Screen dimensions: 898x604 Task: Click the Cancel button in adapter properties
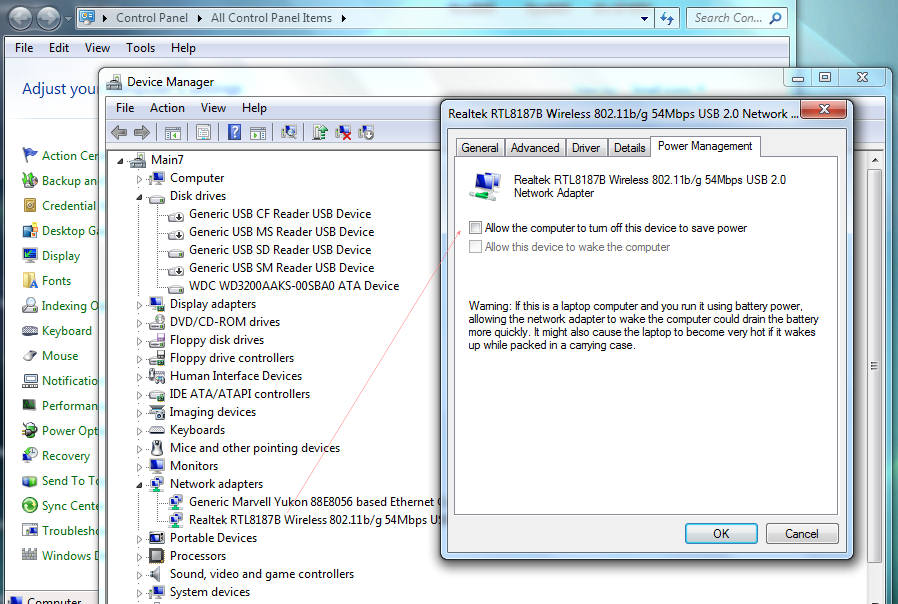point(802,534)
